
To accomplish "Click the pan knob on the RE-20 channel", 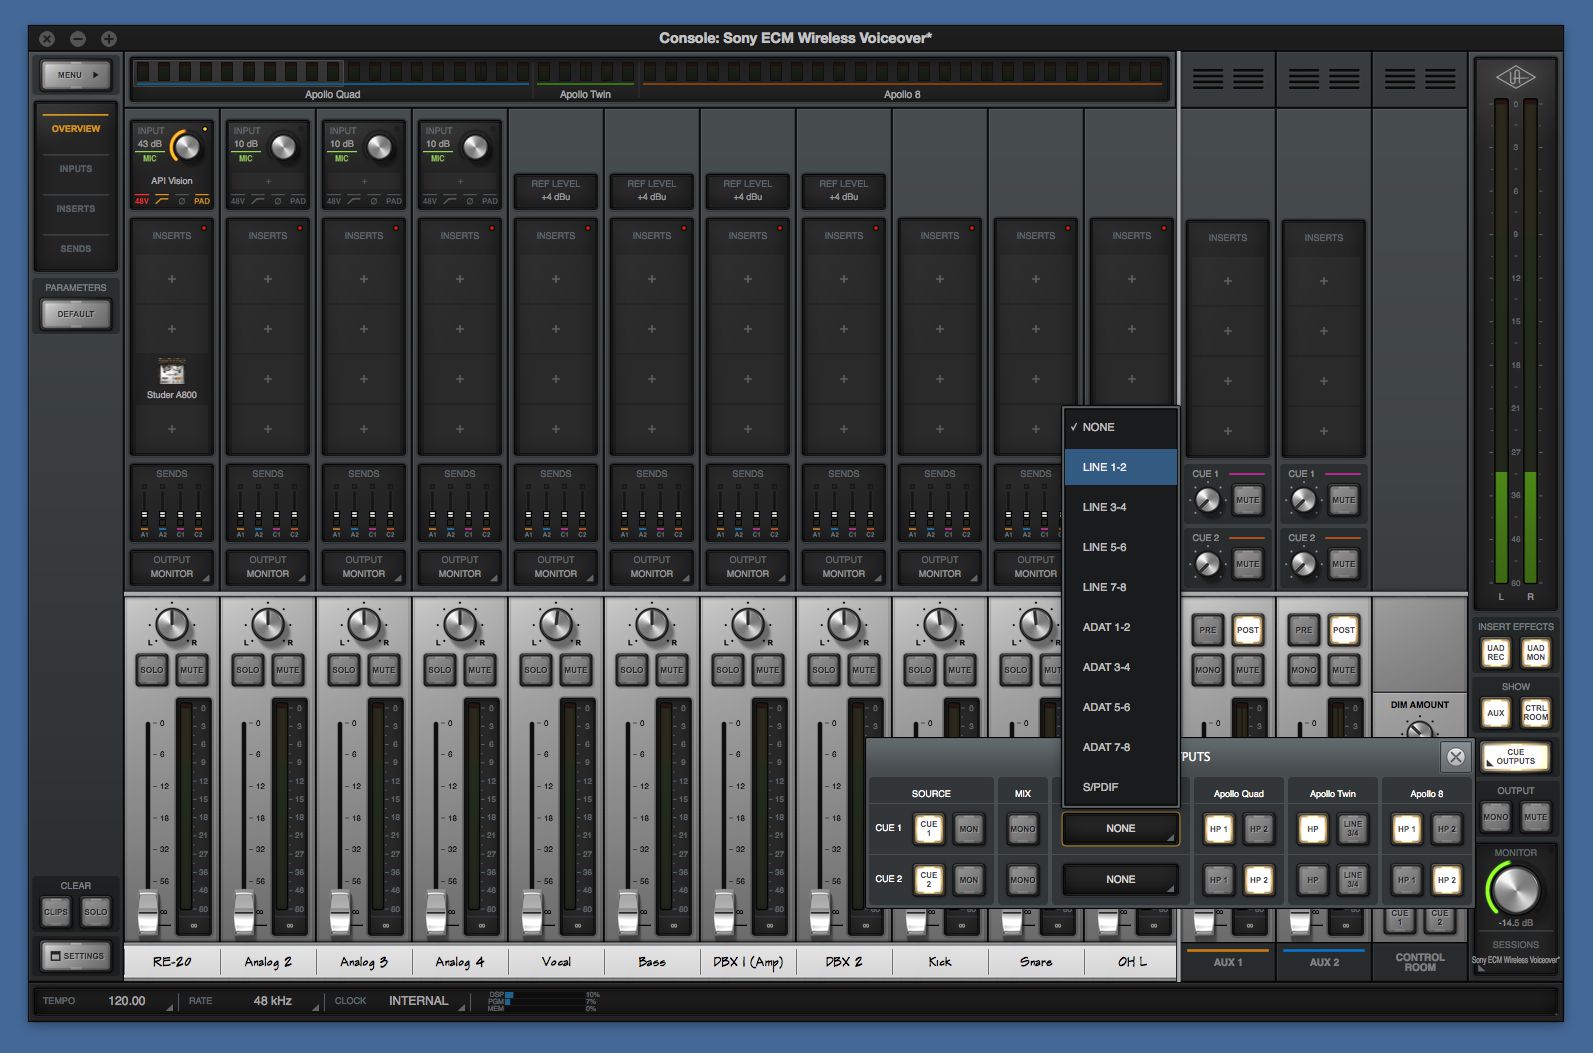I will 172,624.
